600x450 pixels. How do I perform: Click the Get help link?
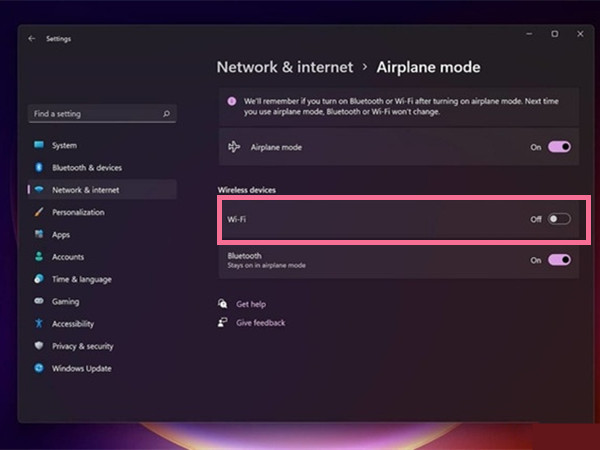click(x=249, y=303)
